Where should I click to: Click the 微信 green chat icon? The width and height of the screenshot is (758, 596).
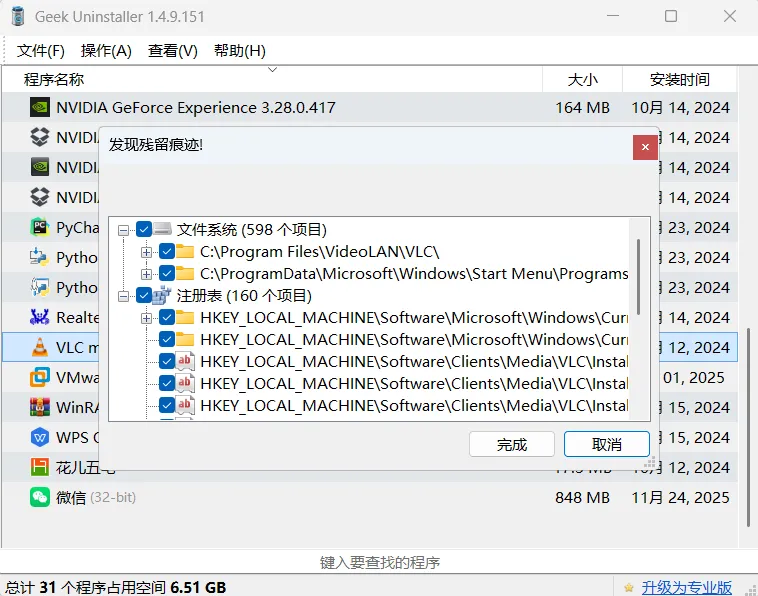(40, 497)
